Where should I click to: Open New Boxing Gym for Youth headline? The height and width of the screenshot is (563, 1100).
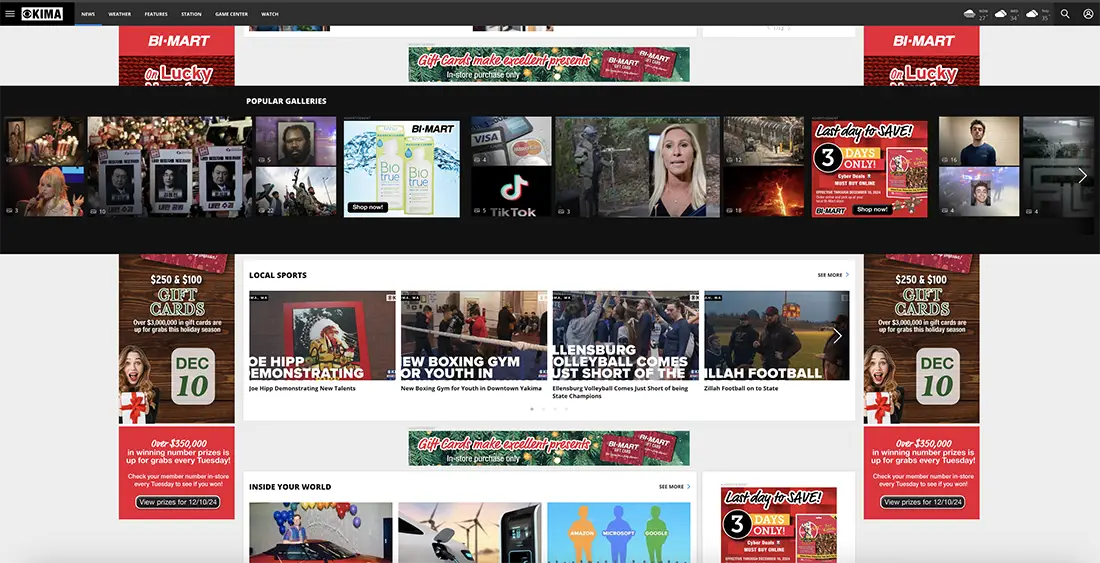tap(471, 388)
